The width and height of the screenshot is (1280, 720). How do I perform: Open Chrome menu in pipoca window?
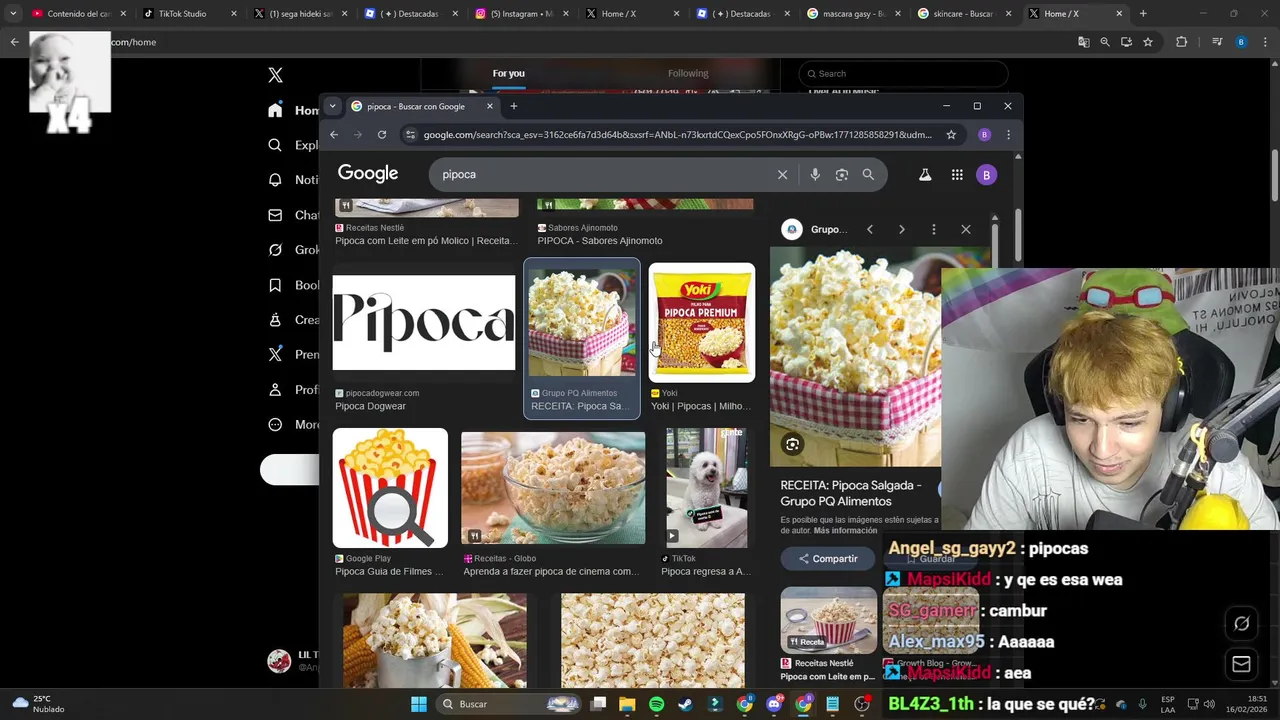1008,135
